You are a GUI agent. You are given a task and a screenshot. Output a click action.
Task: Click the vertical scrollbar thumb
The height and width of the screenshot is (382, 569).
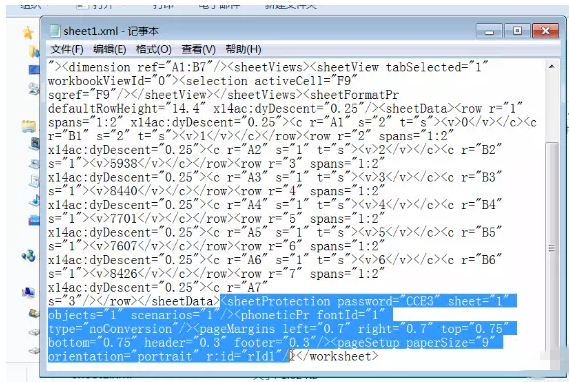tap(552, 248)
